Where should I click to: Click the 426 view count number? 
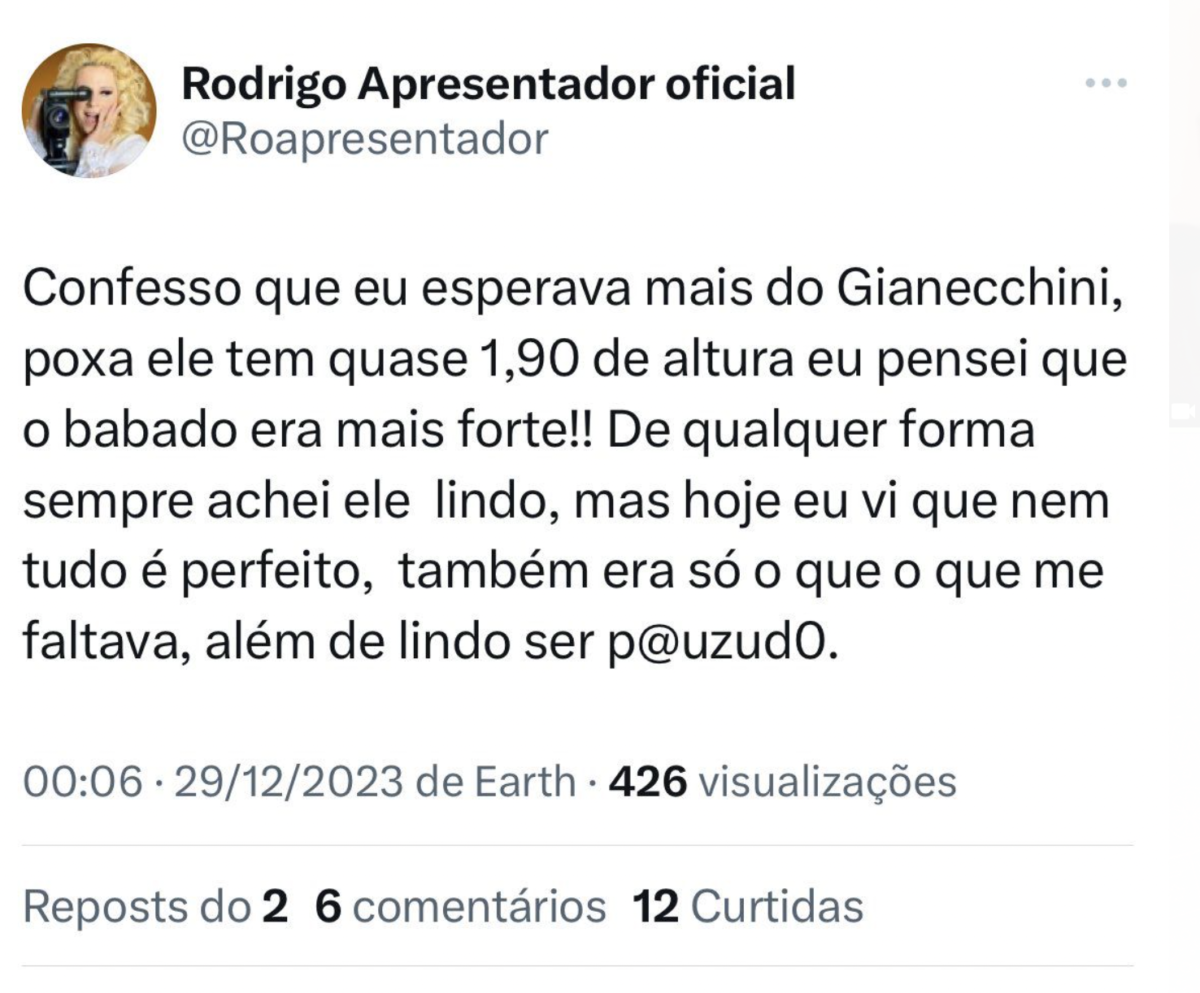[x=647, y=782]
